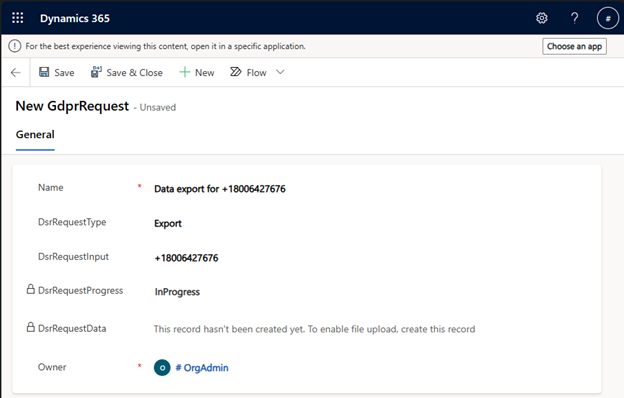Click the lock icon beside DsrRequestProgress

[x=31, y=289]
